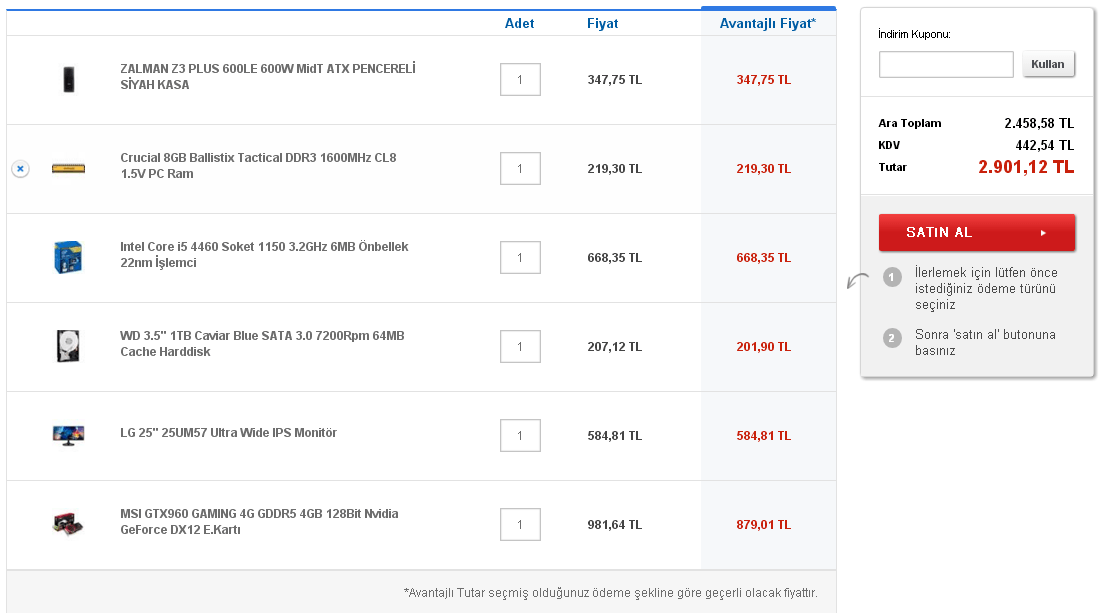Click the ZALMAN Z3 PLUS case thumbnail
1099x613 pixels.
click(x=68, y=79)
